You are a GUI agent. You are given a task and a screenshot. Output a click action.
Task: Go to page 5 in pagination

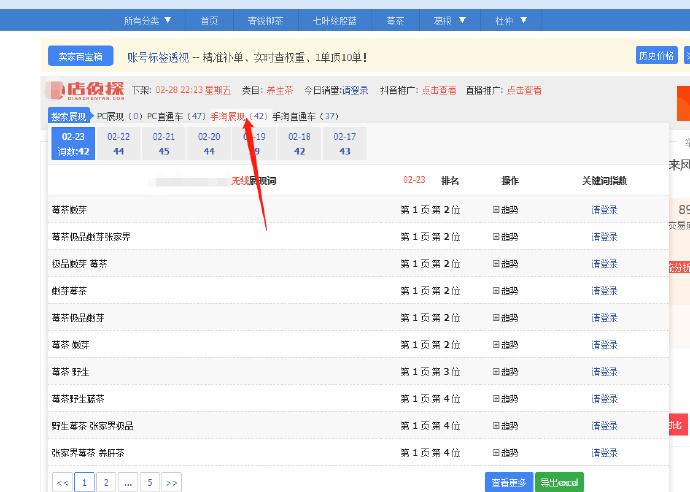[x=149, y=482]
